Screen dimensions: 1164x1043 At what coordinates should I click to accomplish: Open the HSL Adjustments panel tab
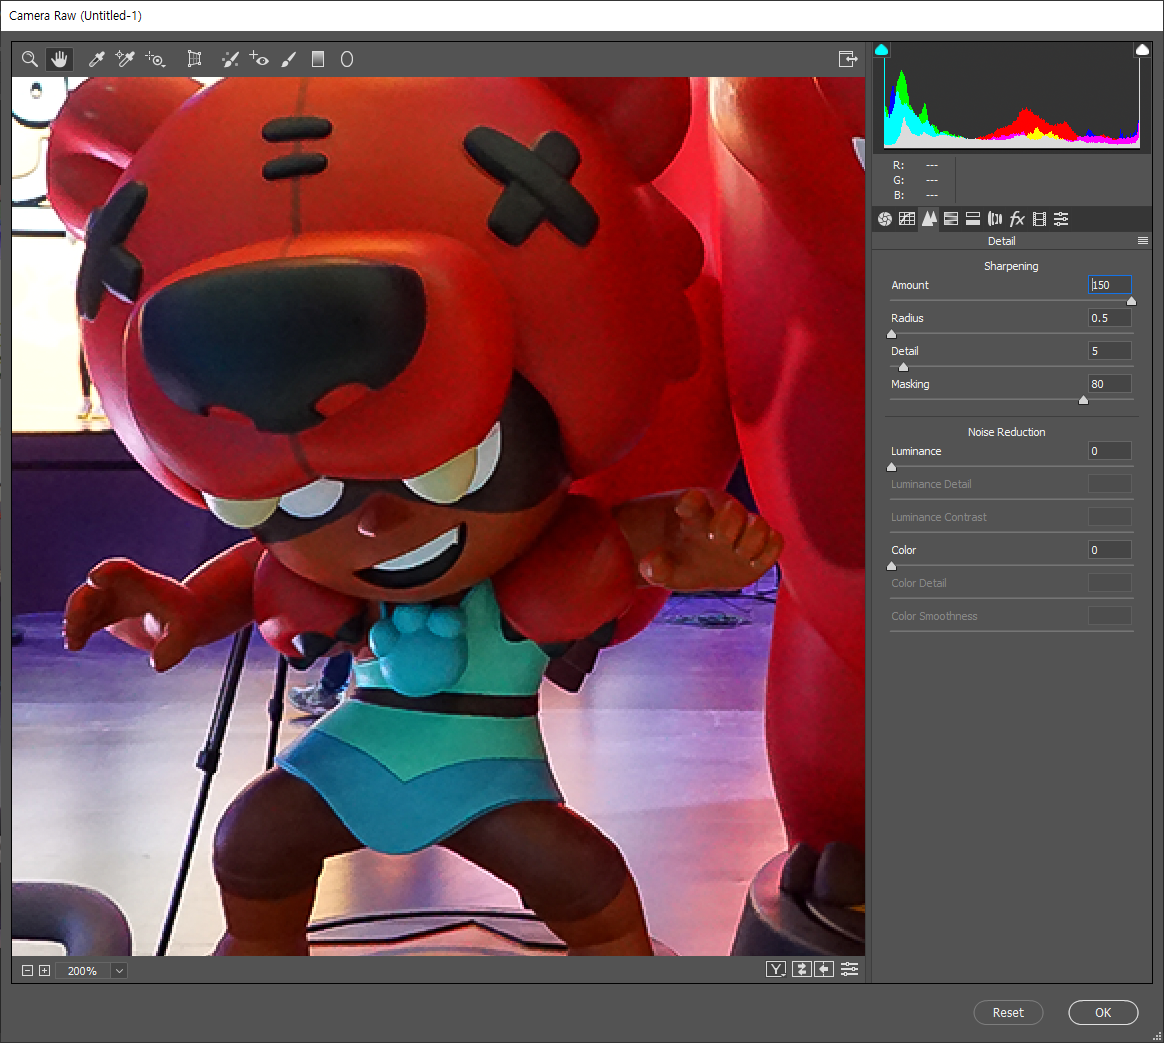951,219
